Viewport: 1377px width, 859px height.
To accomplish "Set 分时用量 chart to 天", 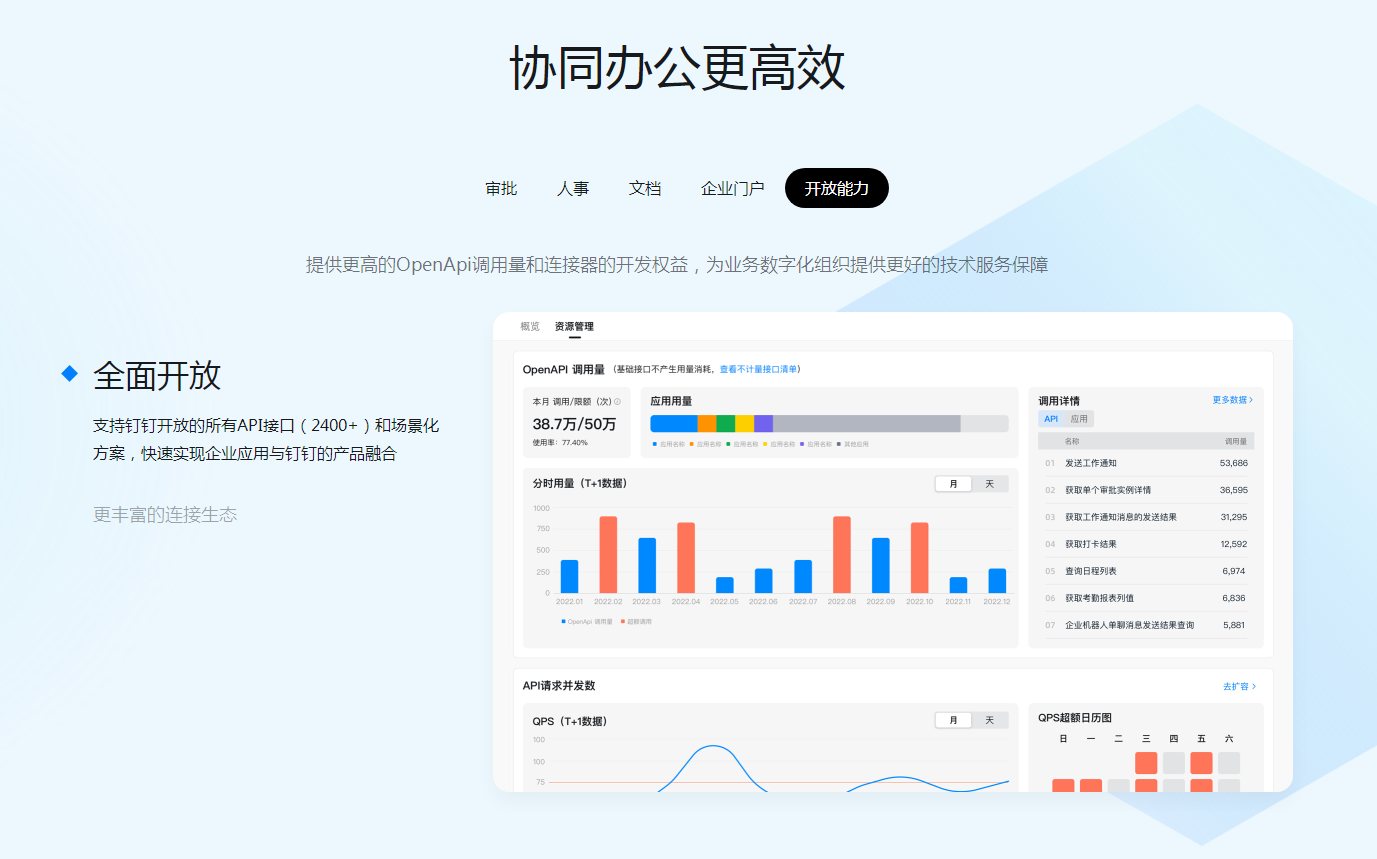I will 989,484.
